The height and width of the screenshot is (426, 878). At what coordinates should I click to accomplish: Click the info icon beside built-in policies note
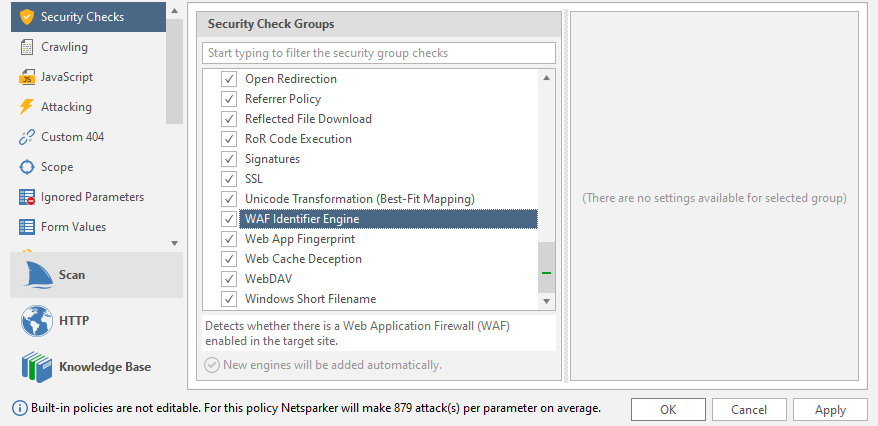[20, 409]
